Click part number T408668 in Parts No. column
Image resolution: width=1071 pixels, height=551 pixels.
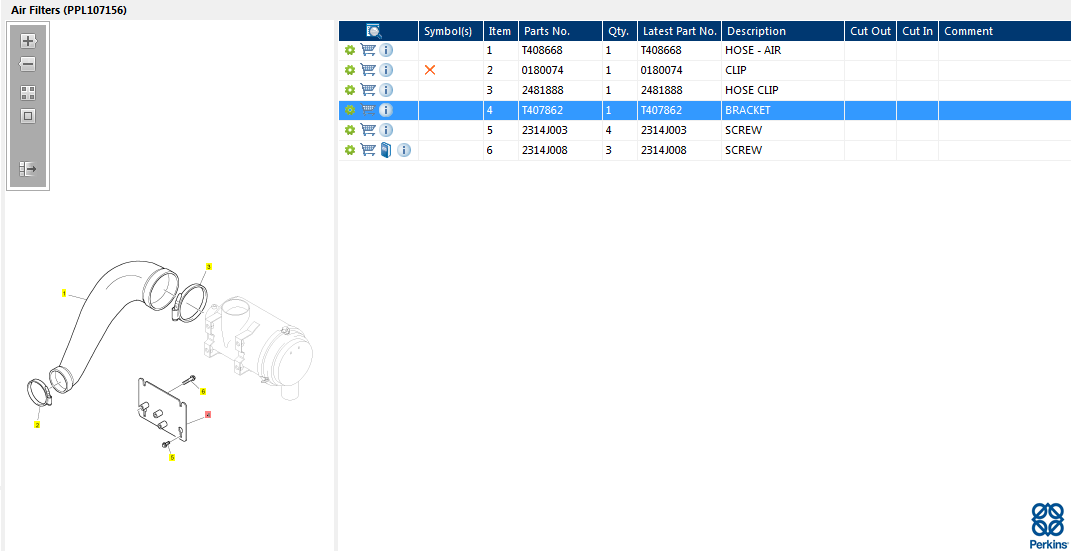coord(542,51)
